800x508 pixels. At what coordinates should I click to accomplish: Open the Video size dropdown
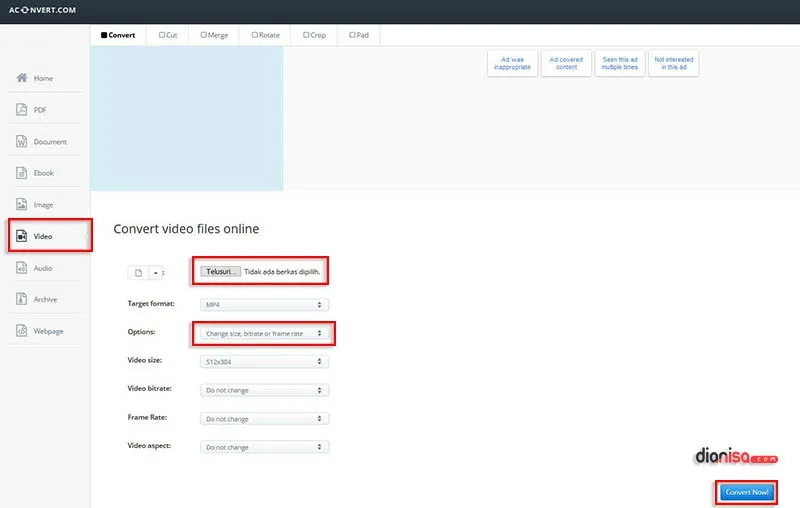tap(264, 361)
